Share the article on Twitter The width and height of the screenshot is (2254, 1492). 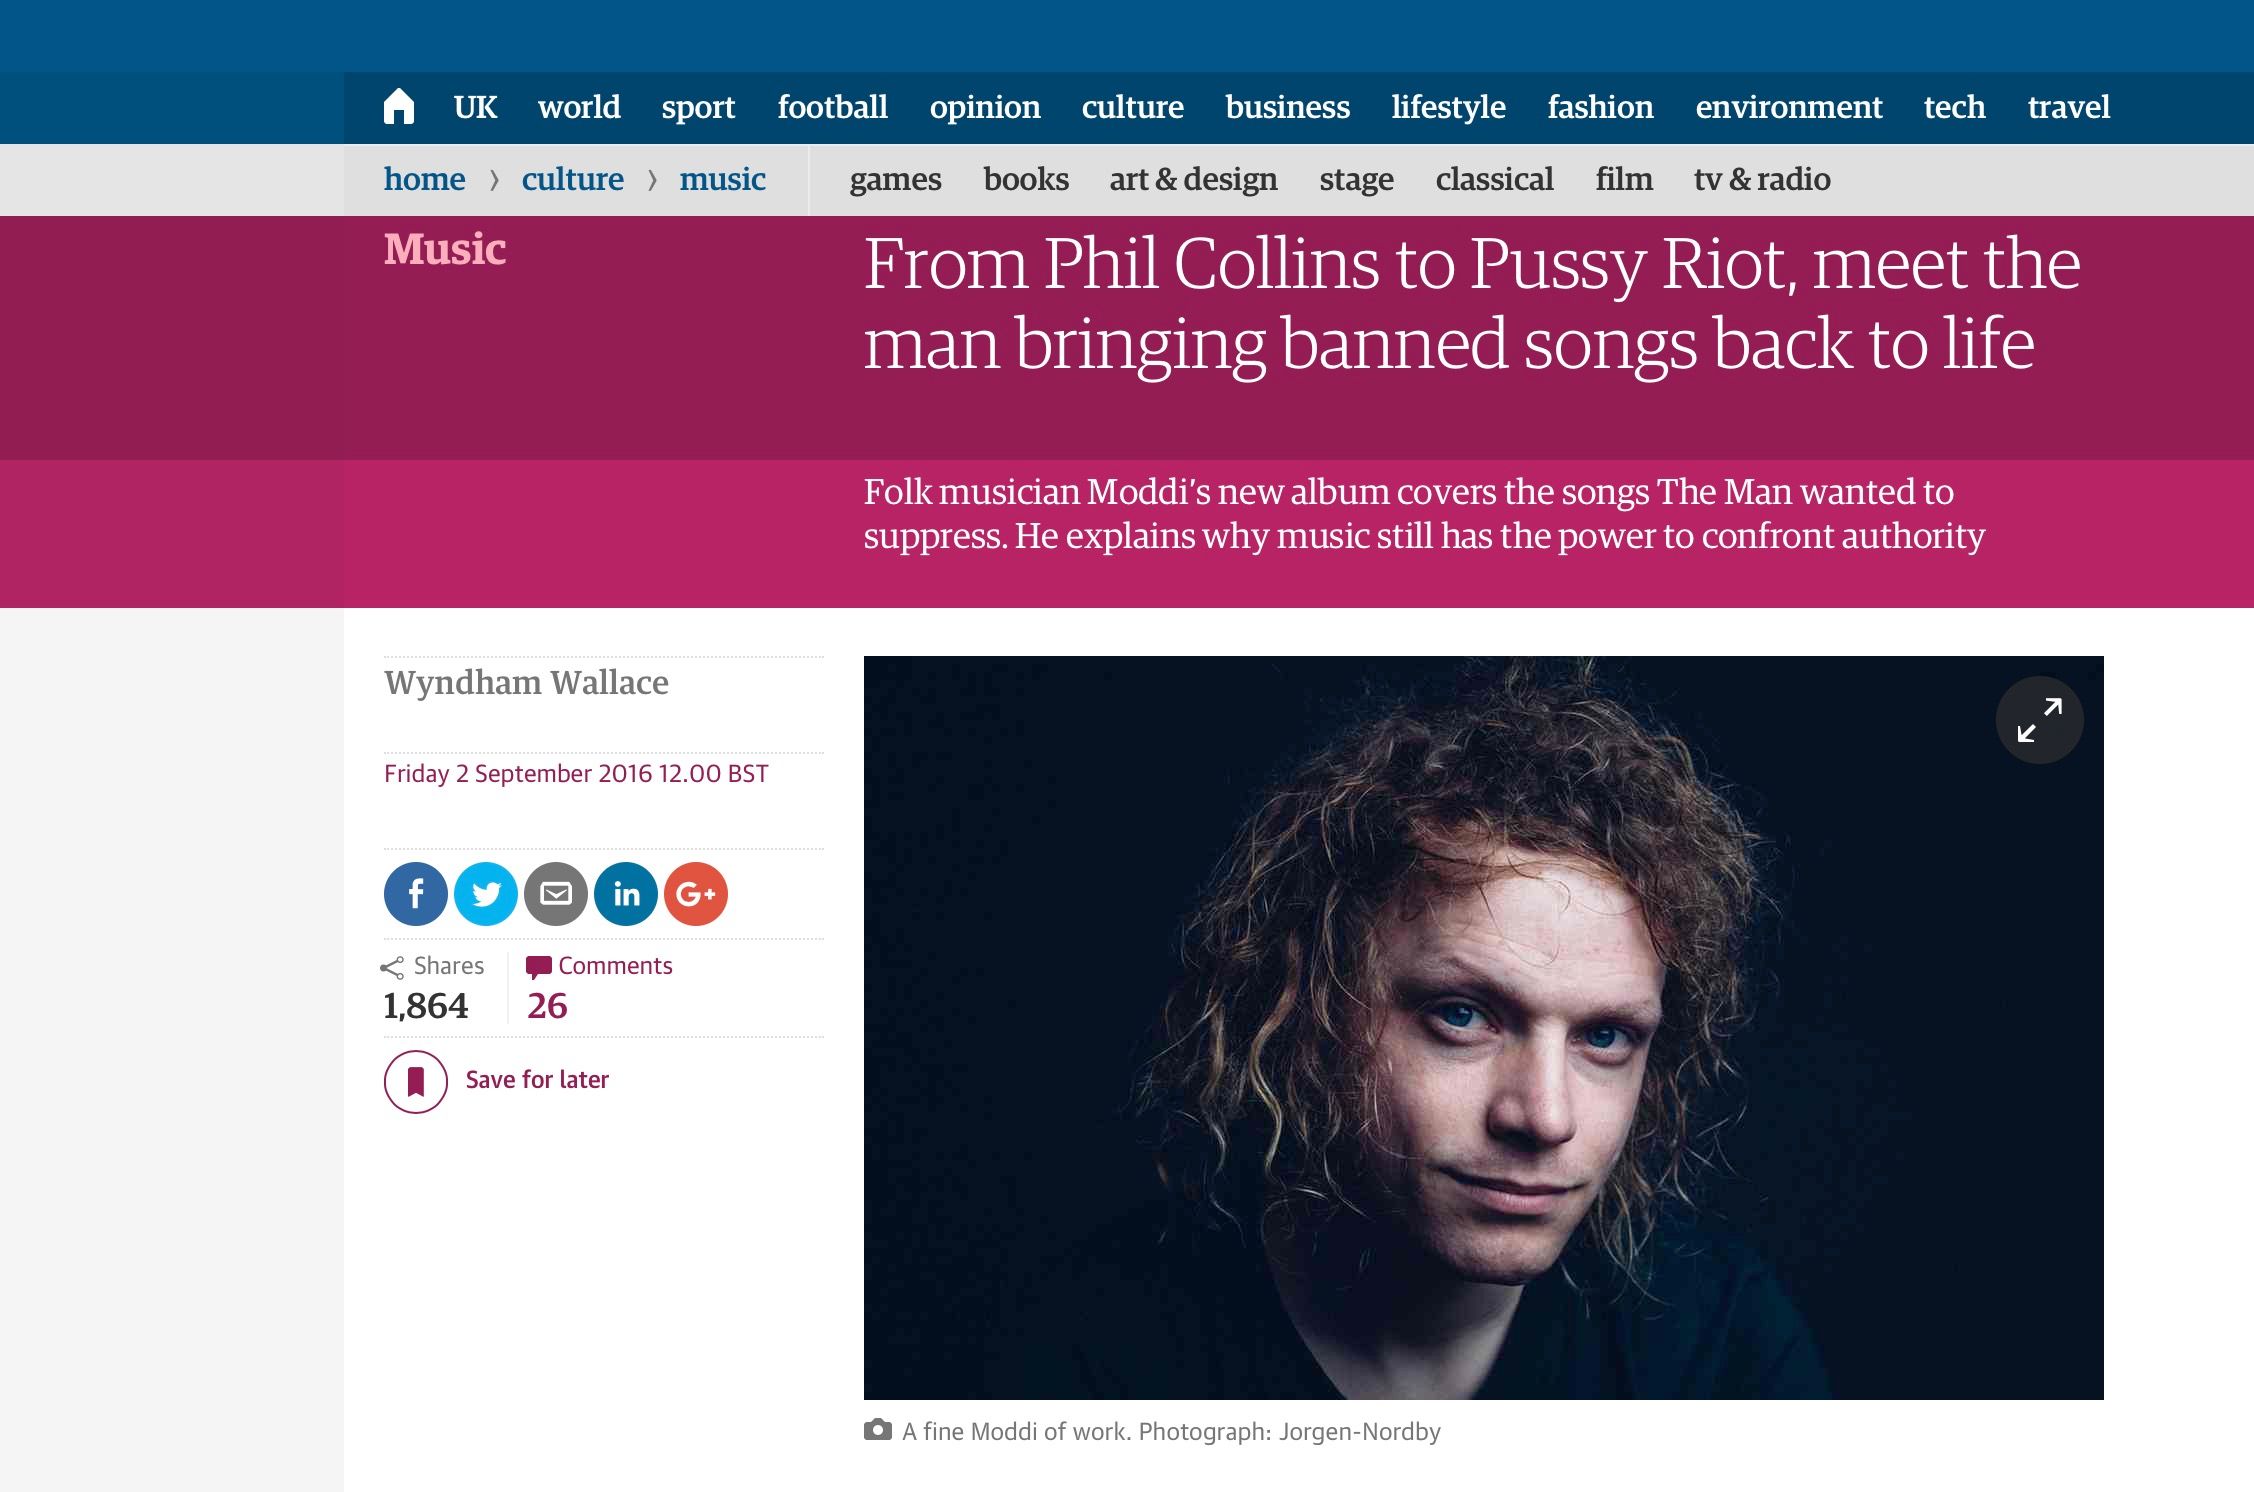click(x=486, y=894)
